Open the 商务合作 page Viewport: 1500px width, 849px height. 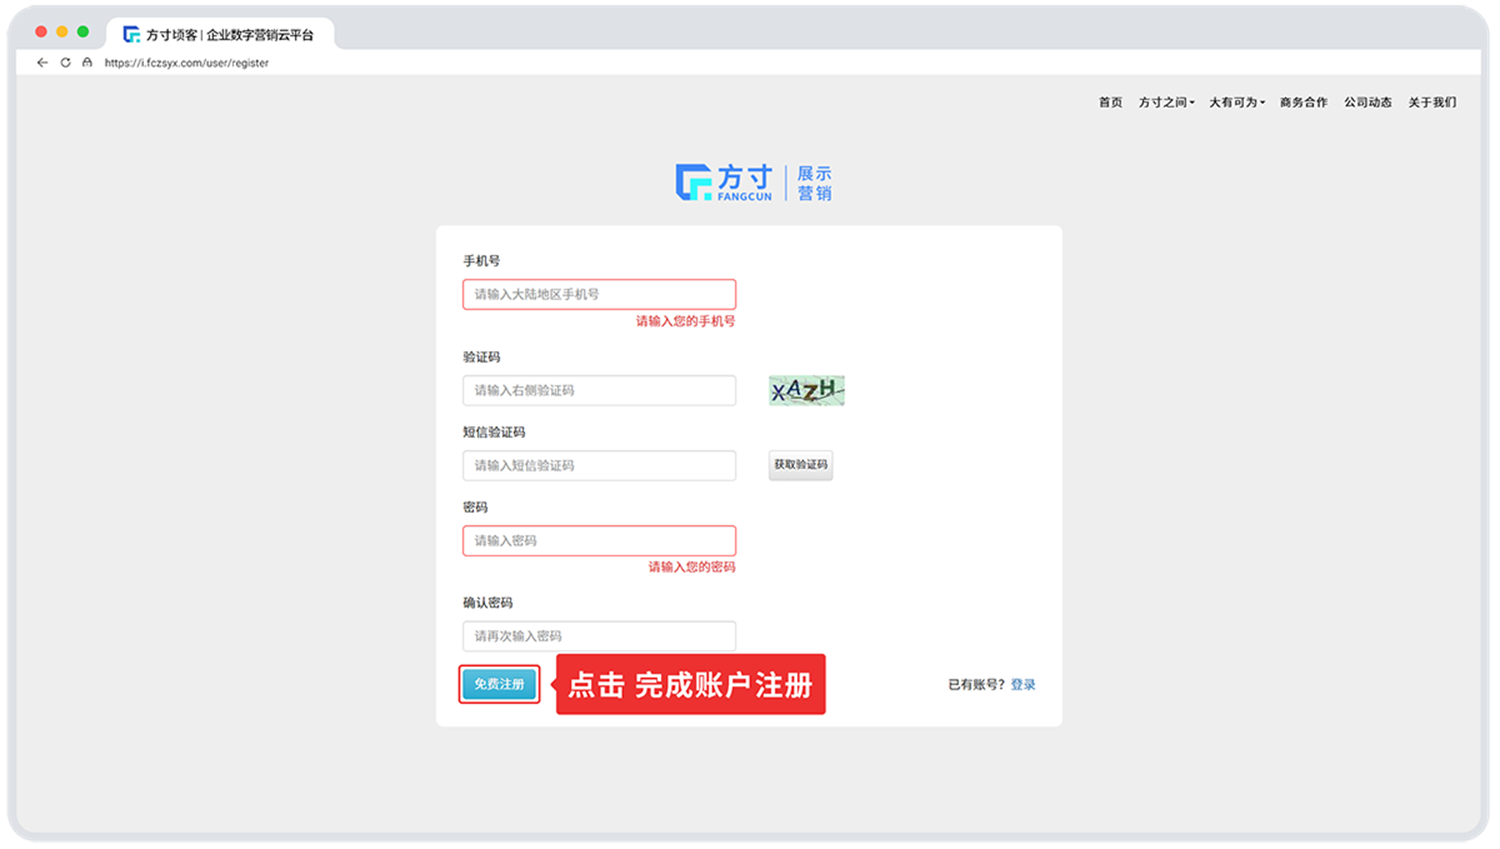click(1304, 102)
